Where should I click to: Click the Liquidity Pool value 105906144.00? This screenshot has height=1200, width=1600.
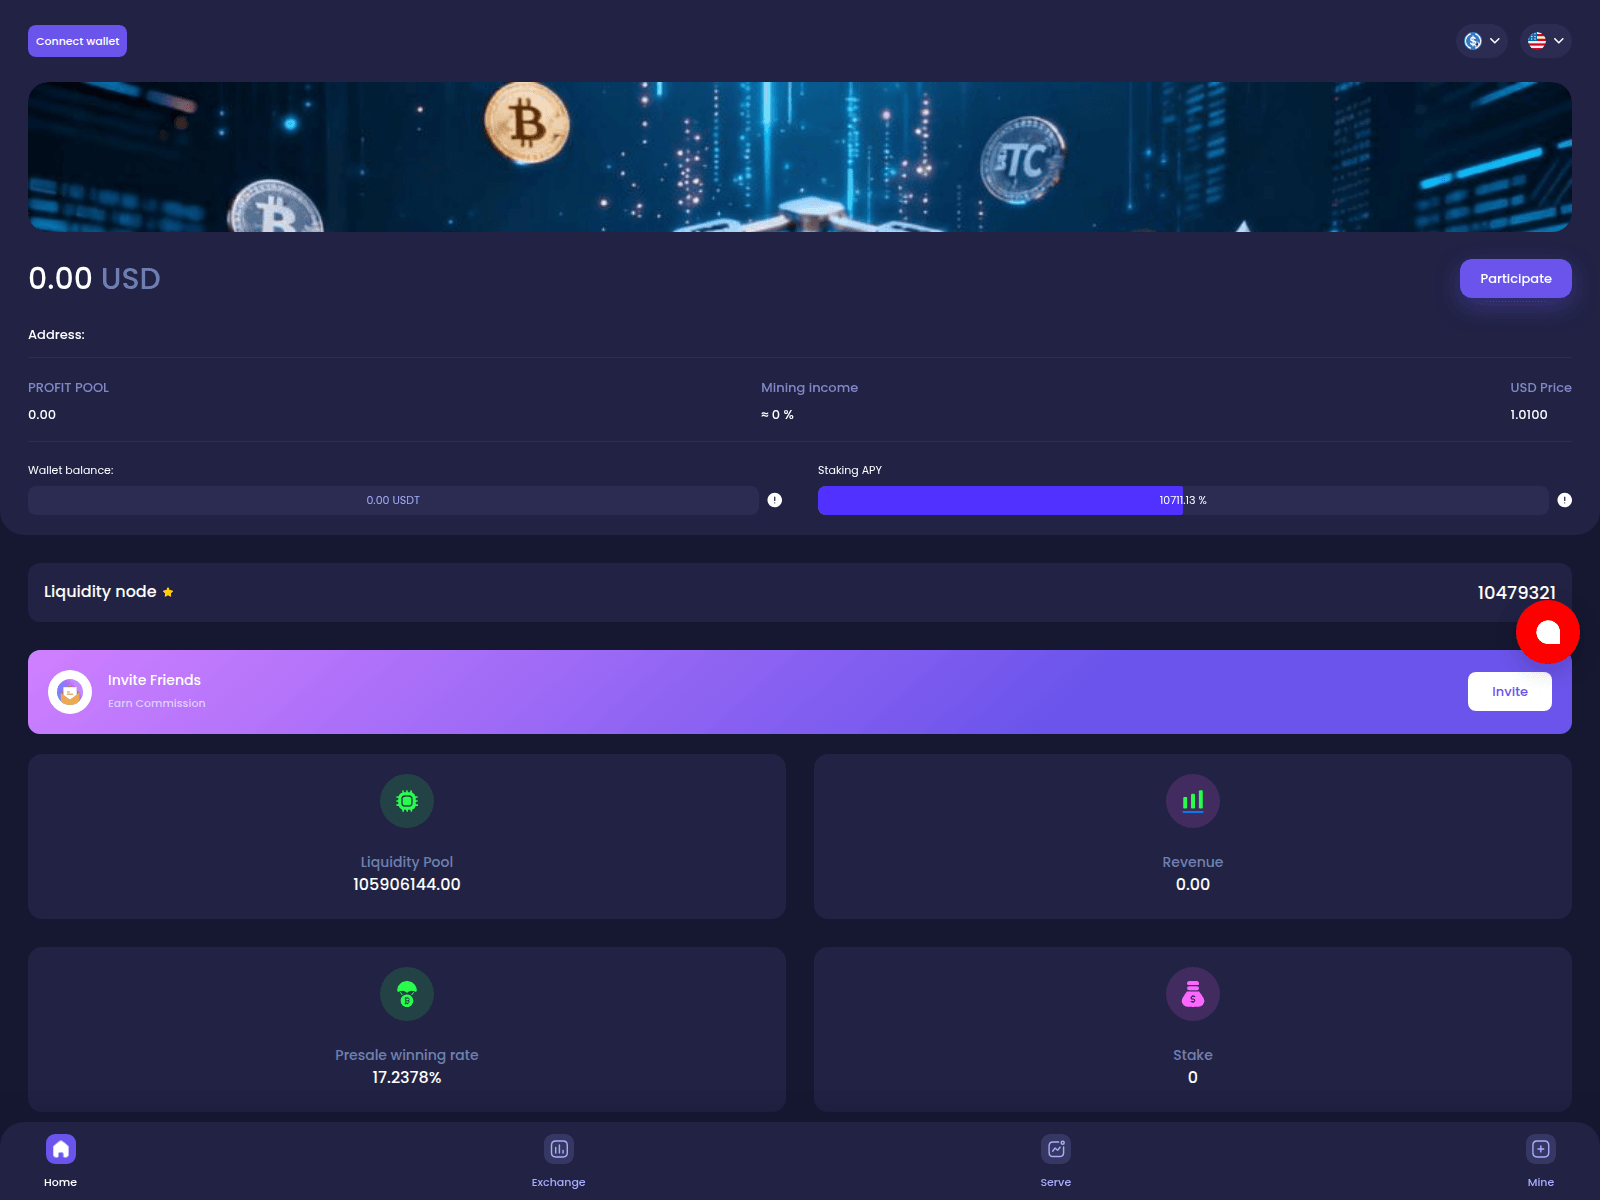pyautogui.click(x=407, y=884)
